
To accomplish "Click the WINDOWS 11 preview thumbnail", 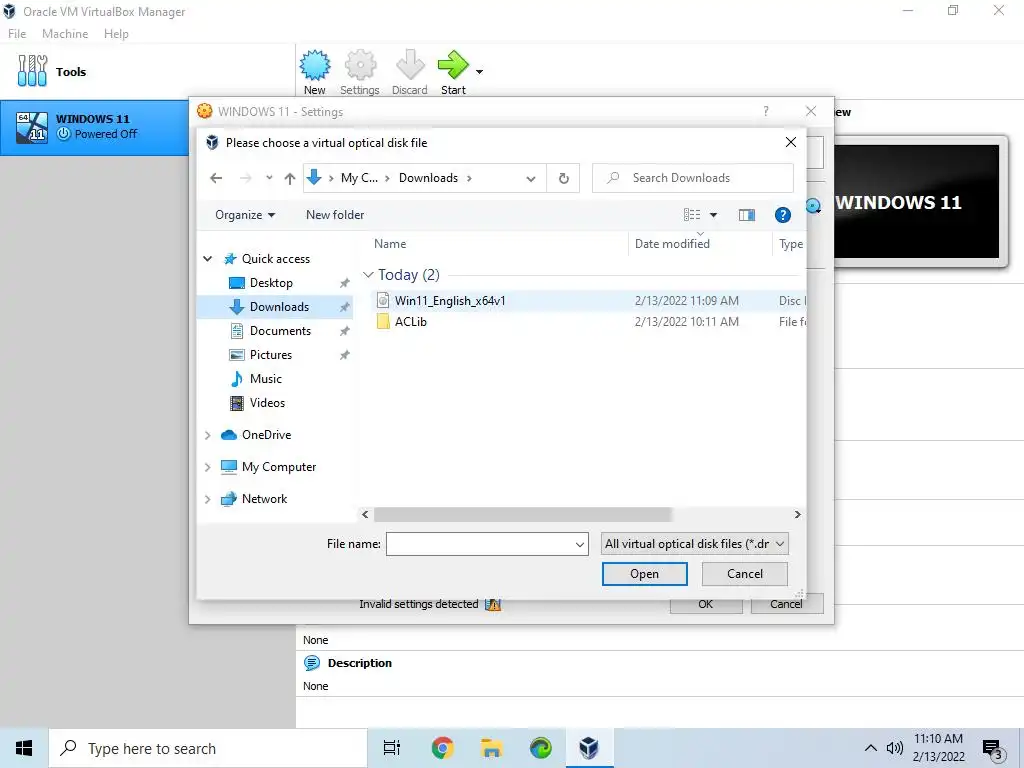I will (917, 202).
